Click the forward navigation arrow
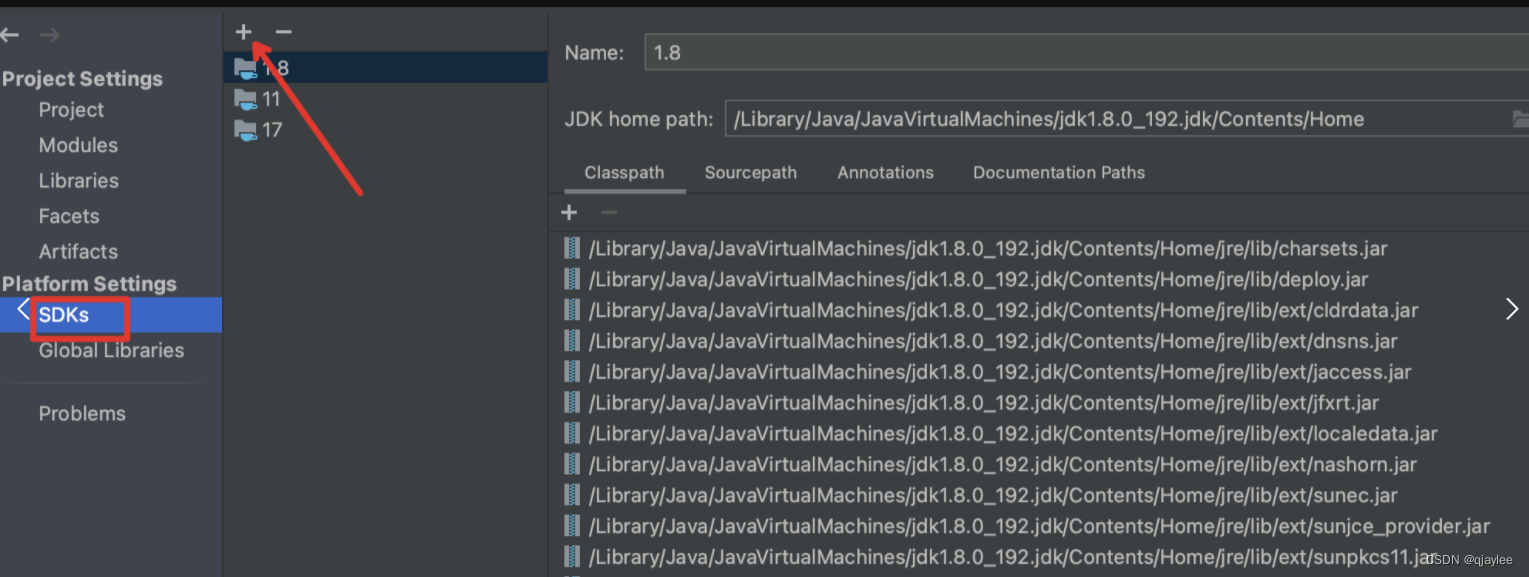 pos(48,34)
